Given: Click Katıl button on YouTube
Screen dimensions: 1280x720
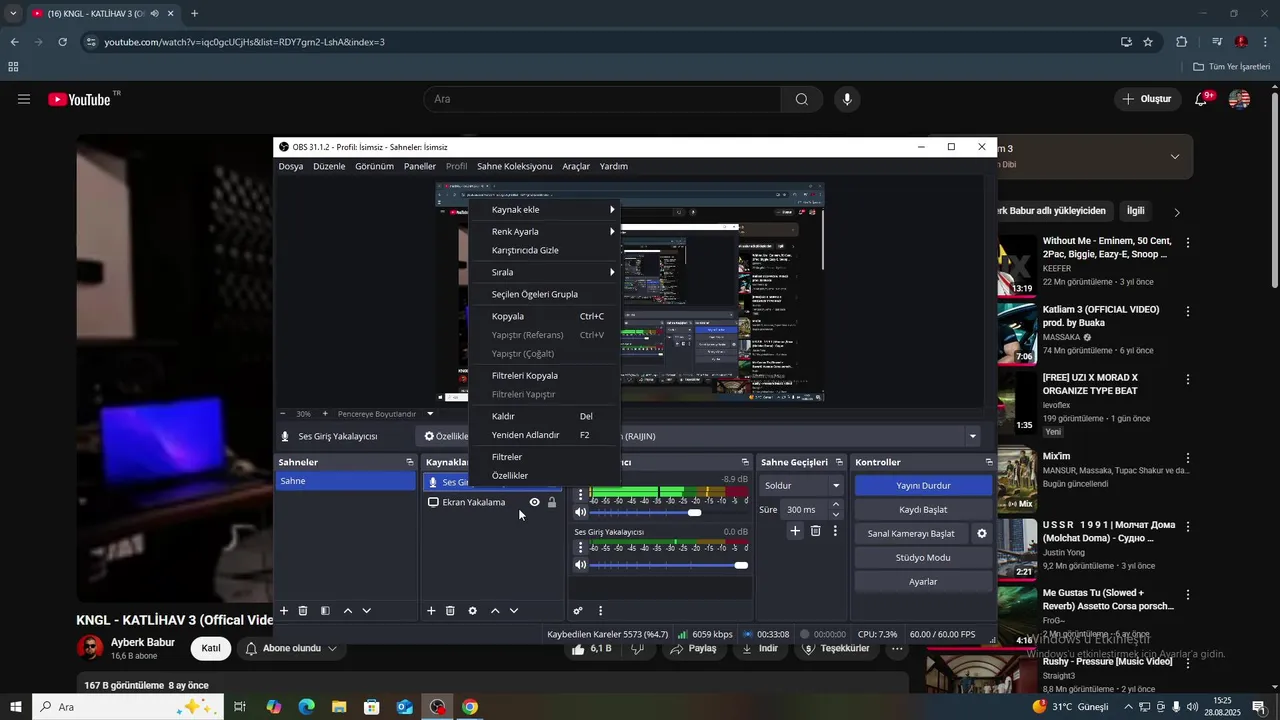Looking at the screenshot, I should coord(211,648).
